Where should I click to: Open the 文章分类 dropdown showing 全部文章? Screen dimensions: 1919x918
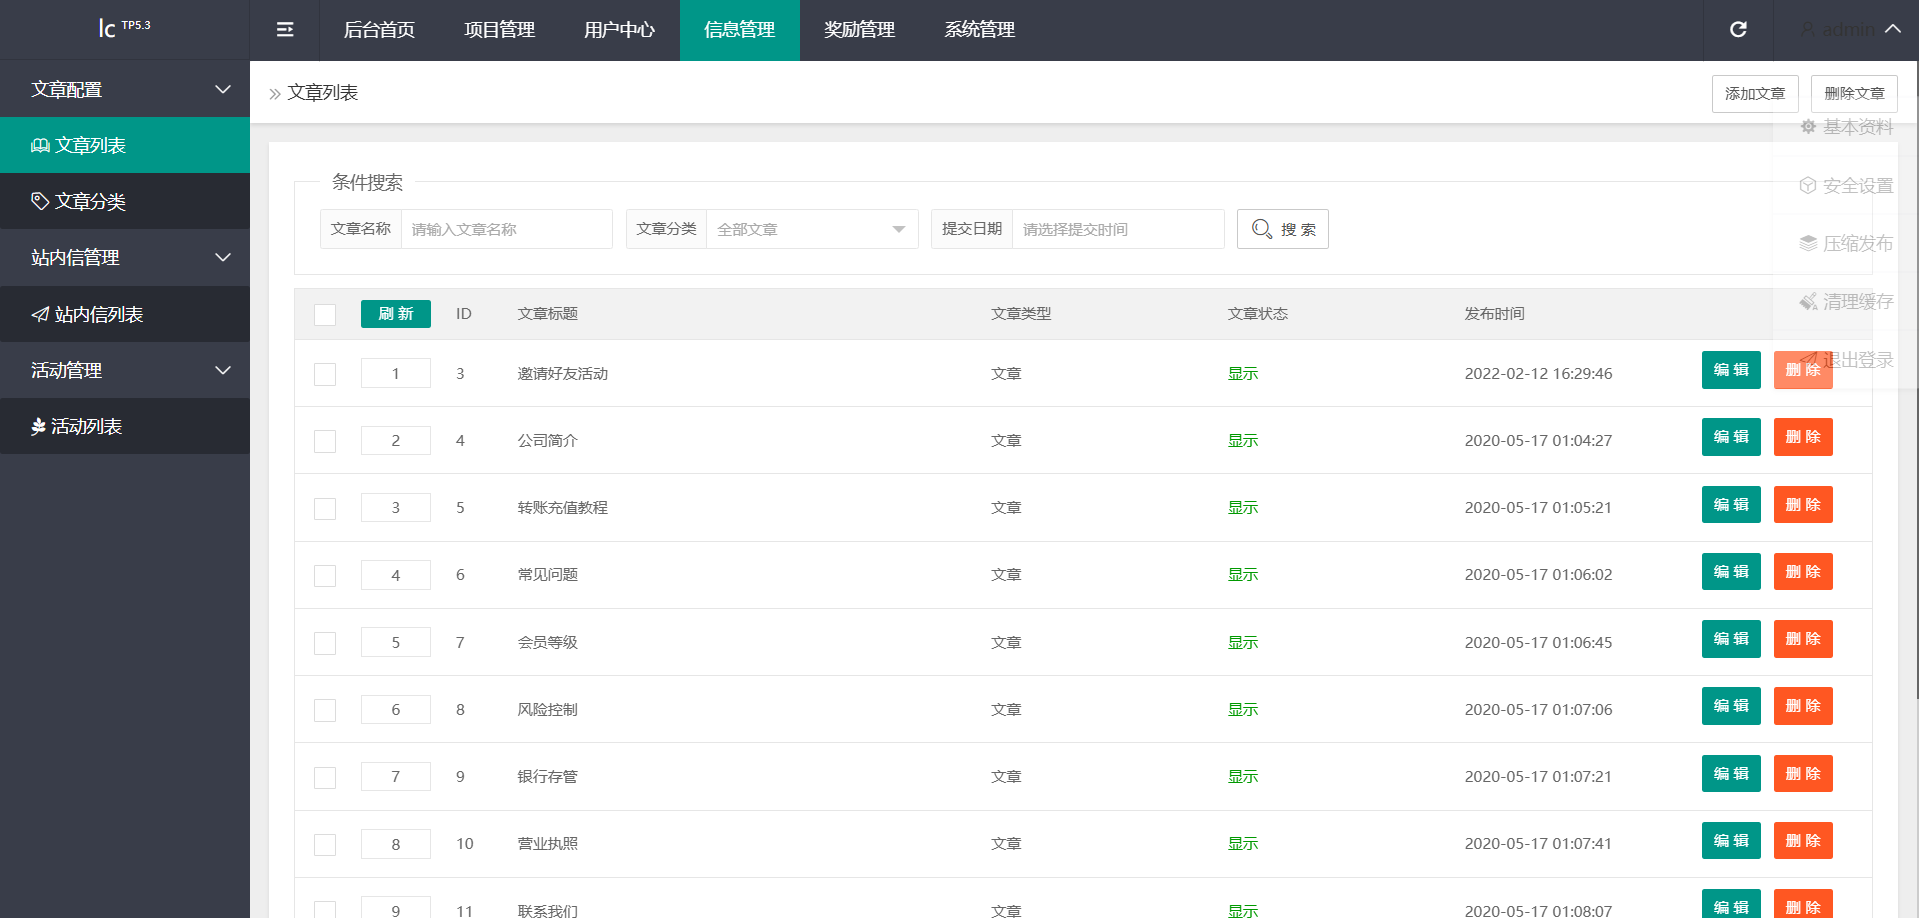pyautogui.click(x=811, y=229)
